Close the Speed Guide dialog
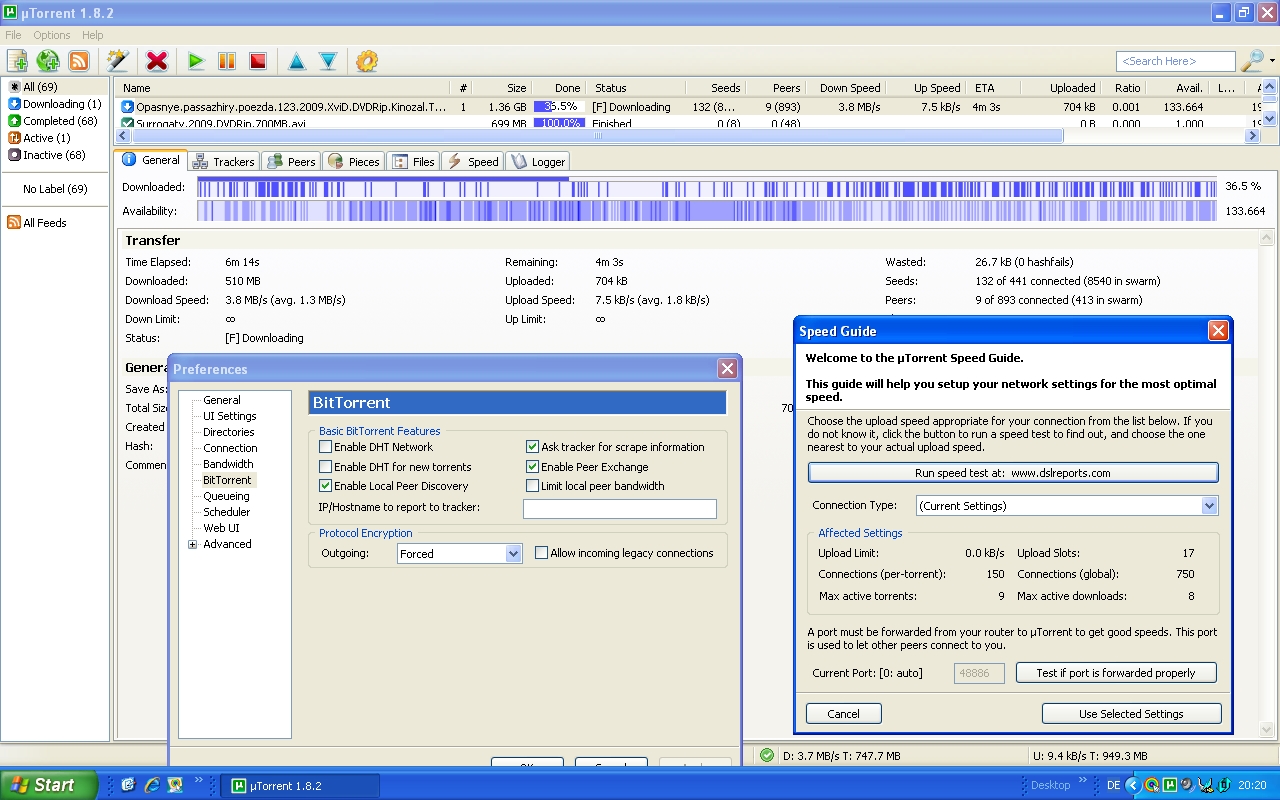The height and width of the screenshot is (800, 1280). tap(1217, 331)
